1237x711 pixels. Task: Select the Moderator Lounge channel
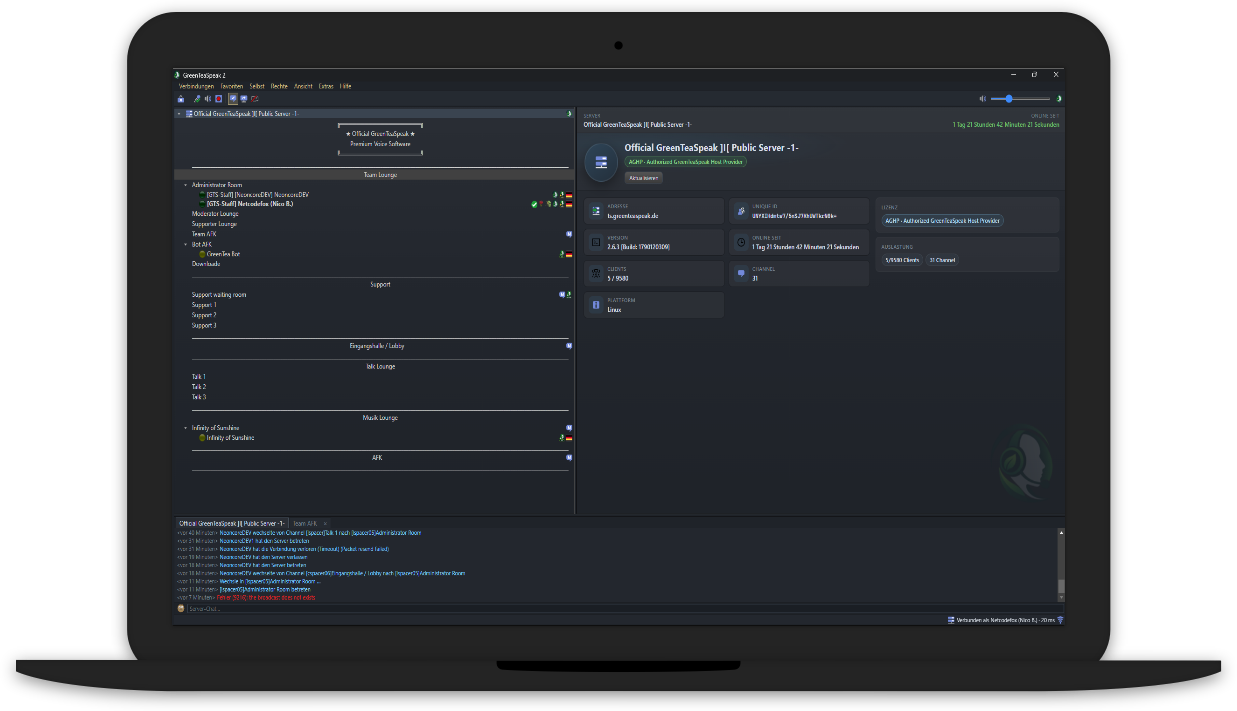click(215, 214)
